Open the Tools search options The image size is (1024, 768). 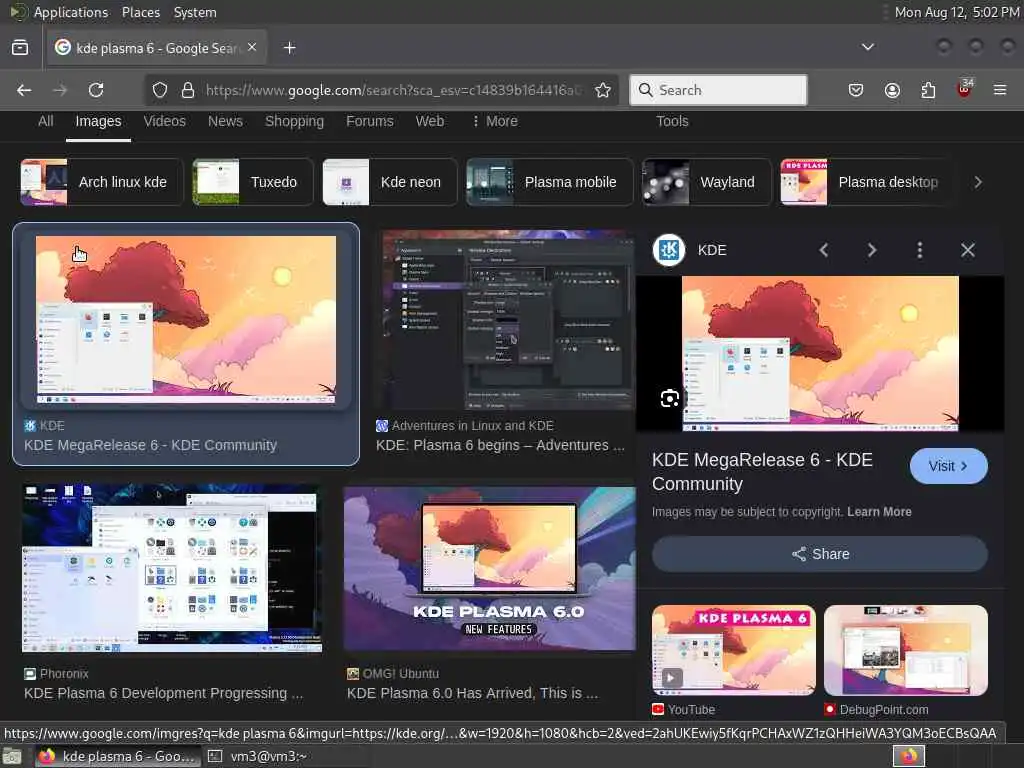pyautogui.click(x=672, y=121)
